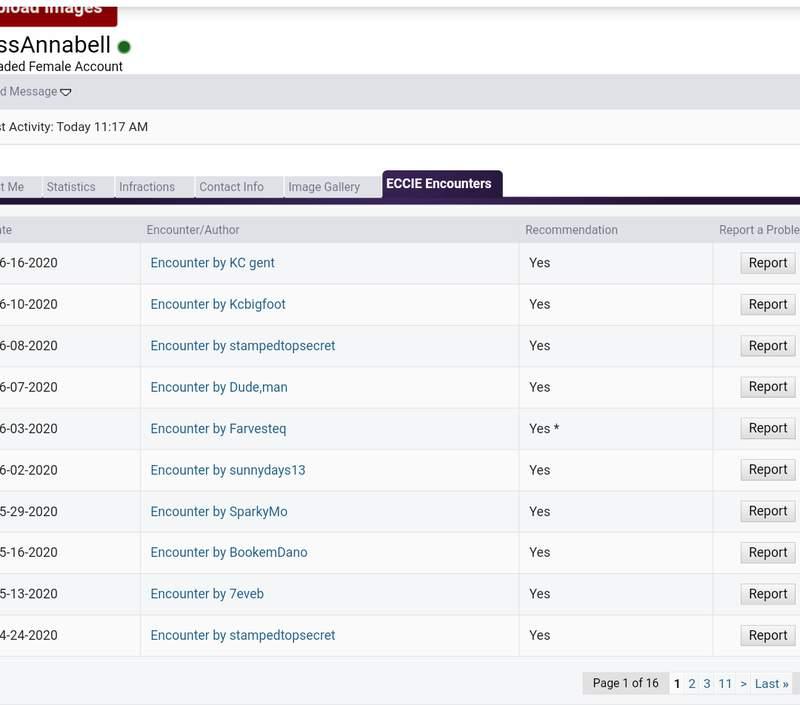Report the encounter by 7eveb

(767, 594)
